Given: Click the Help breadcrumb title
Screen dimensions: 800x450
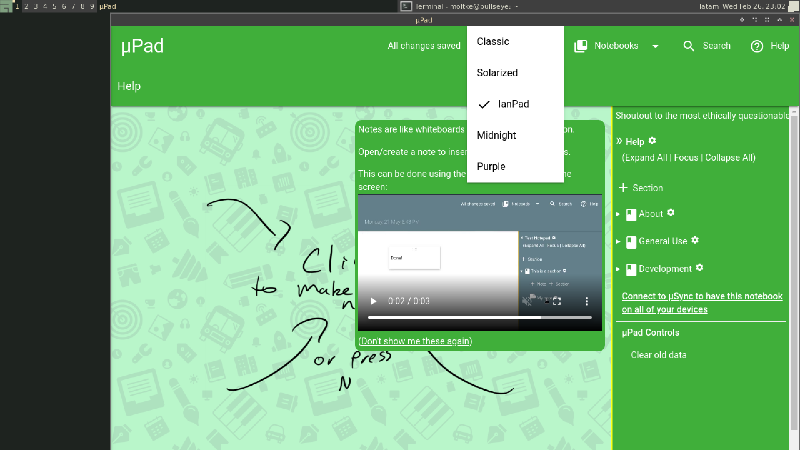Looking at the screenshot, I should click(x=129, y=86).
